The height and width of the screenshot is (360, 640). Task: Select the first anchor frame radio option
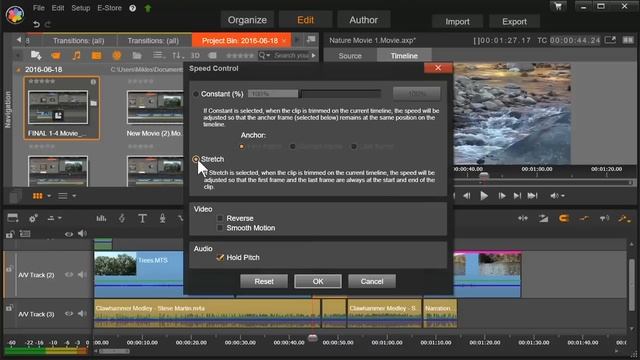(x=242, y=146)
